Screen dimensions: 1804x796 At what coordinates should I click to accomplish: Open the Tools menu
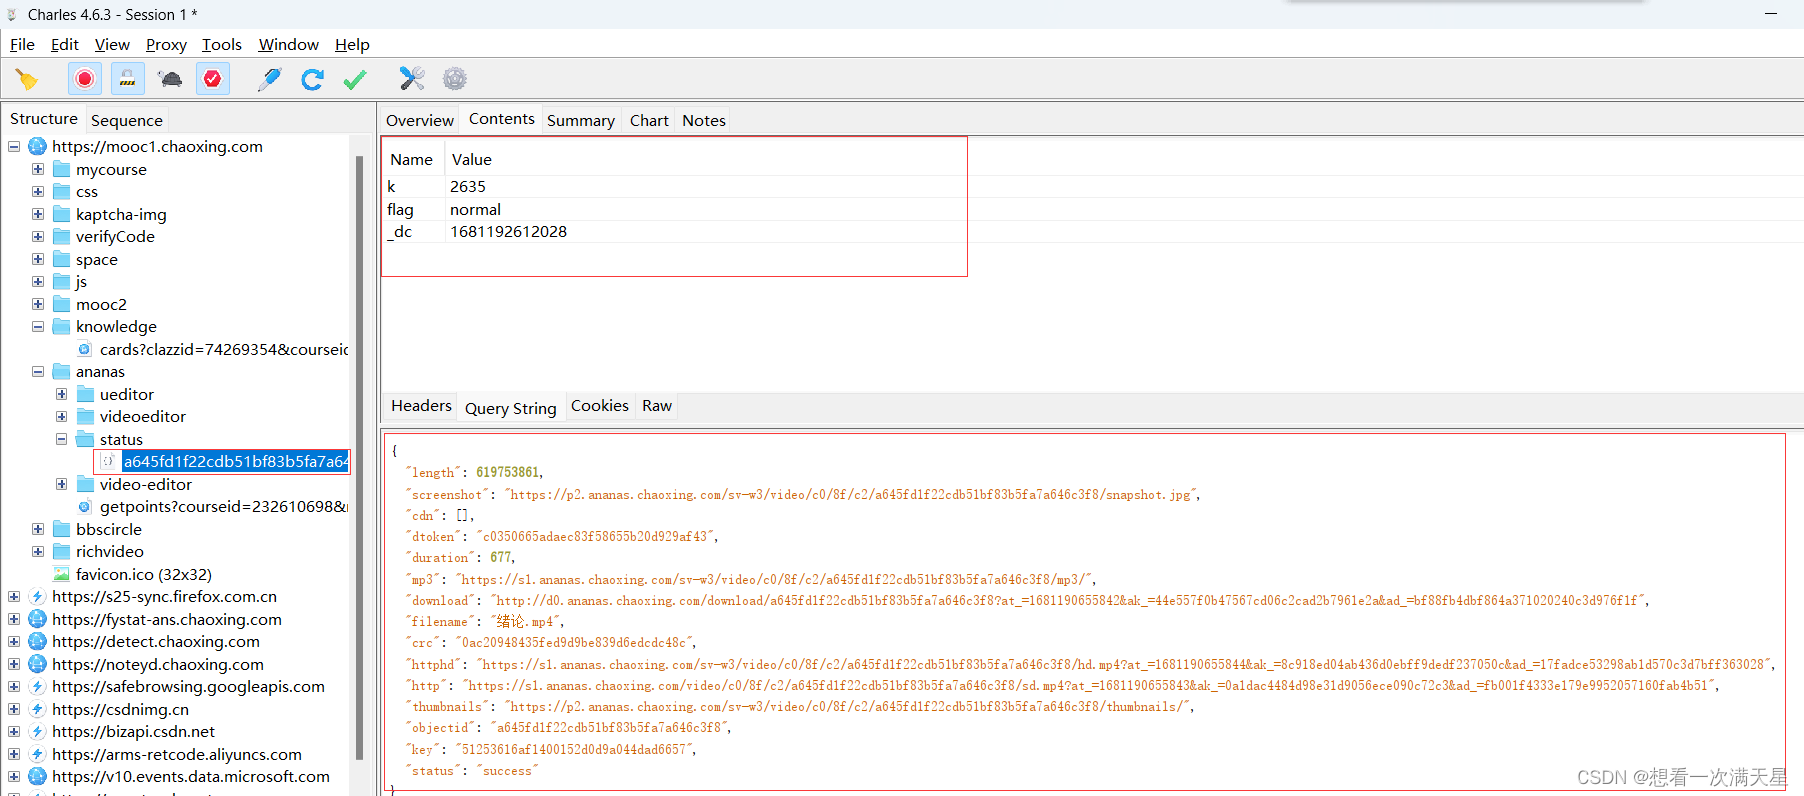click(x=222, y=44)
